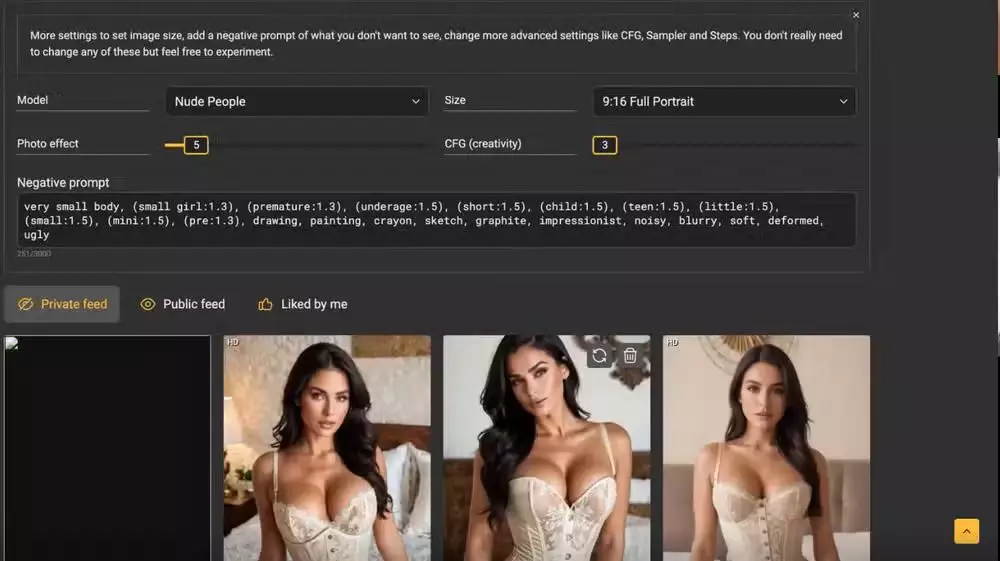Open the Model dropdown showing Nude People
The width and height of the screenshot is (1000, 561).
click(297, 101)
